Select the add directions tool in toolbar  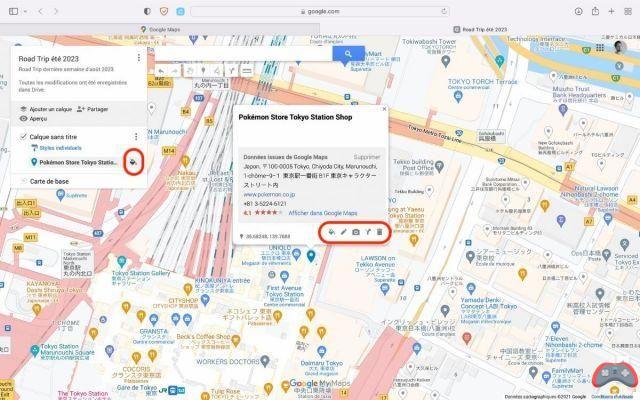click(x=232, y=71)
